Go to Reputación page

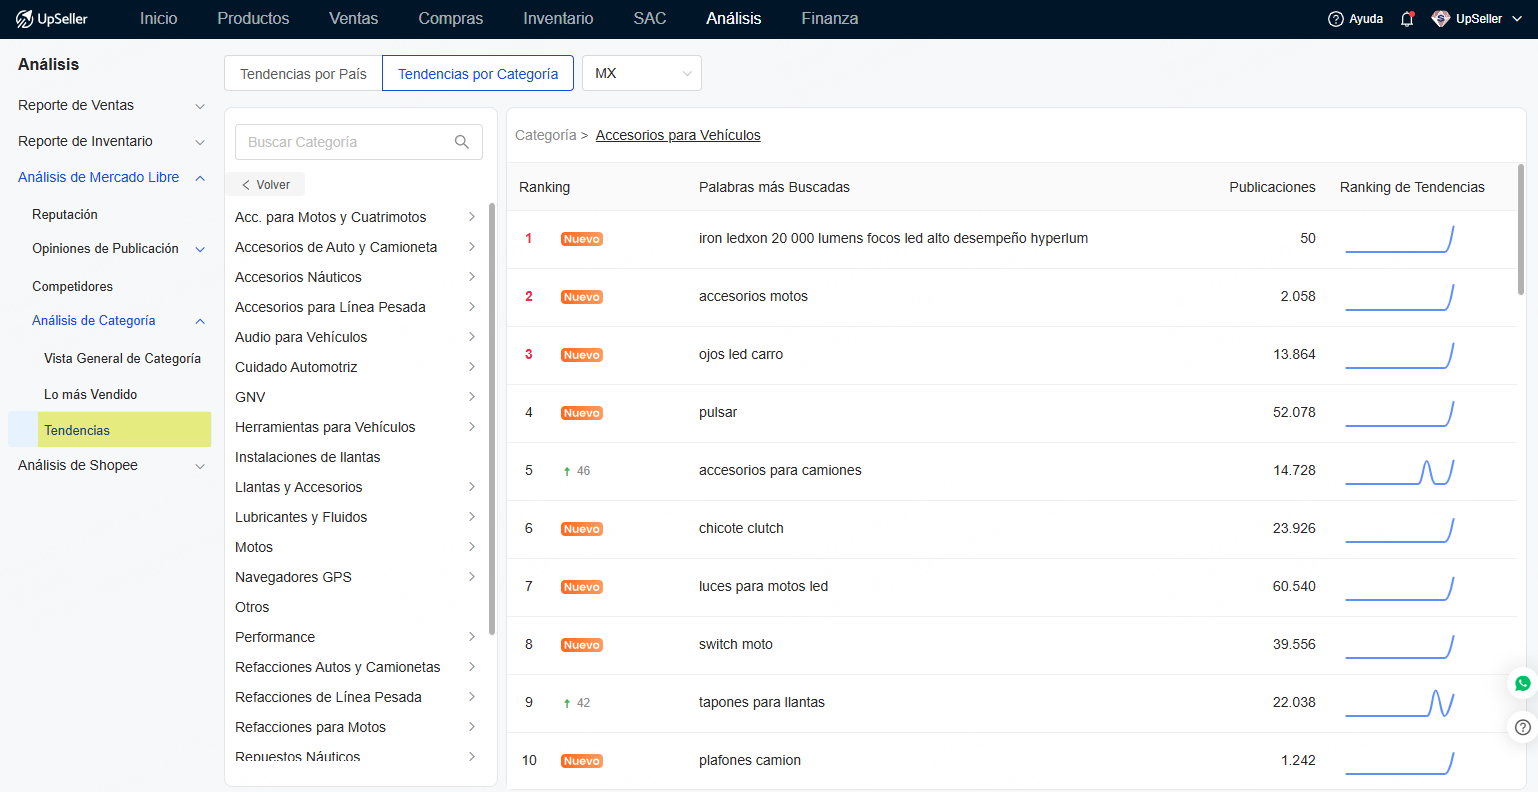pyautogui.click(x=65, y=215)
